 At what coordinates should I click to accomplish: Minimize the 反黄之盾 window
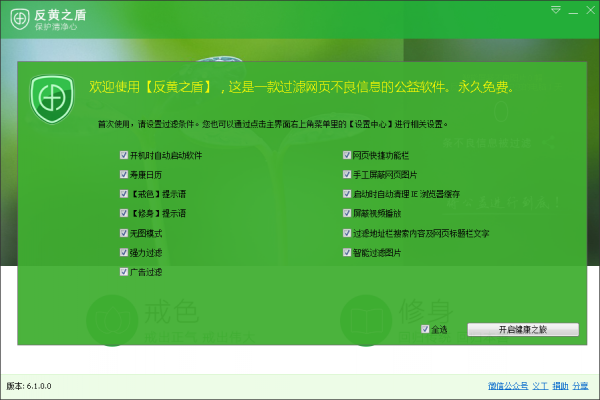573,12
